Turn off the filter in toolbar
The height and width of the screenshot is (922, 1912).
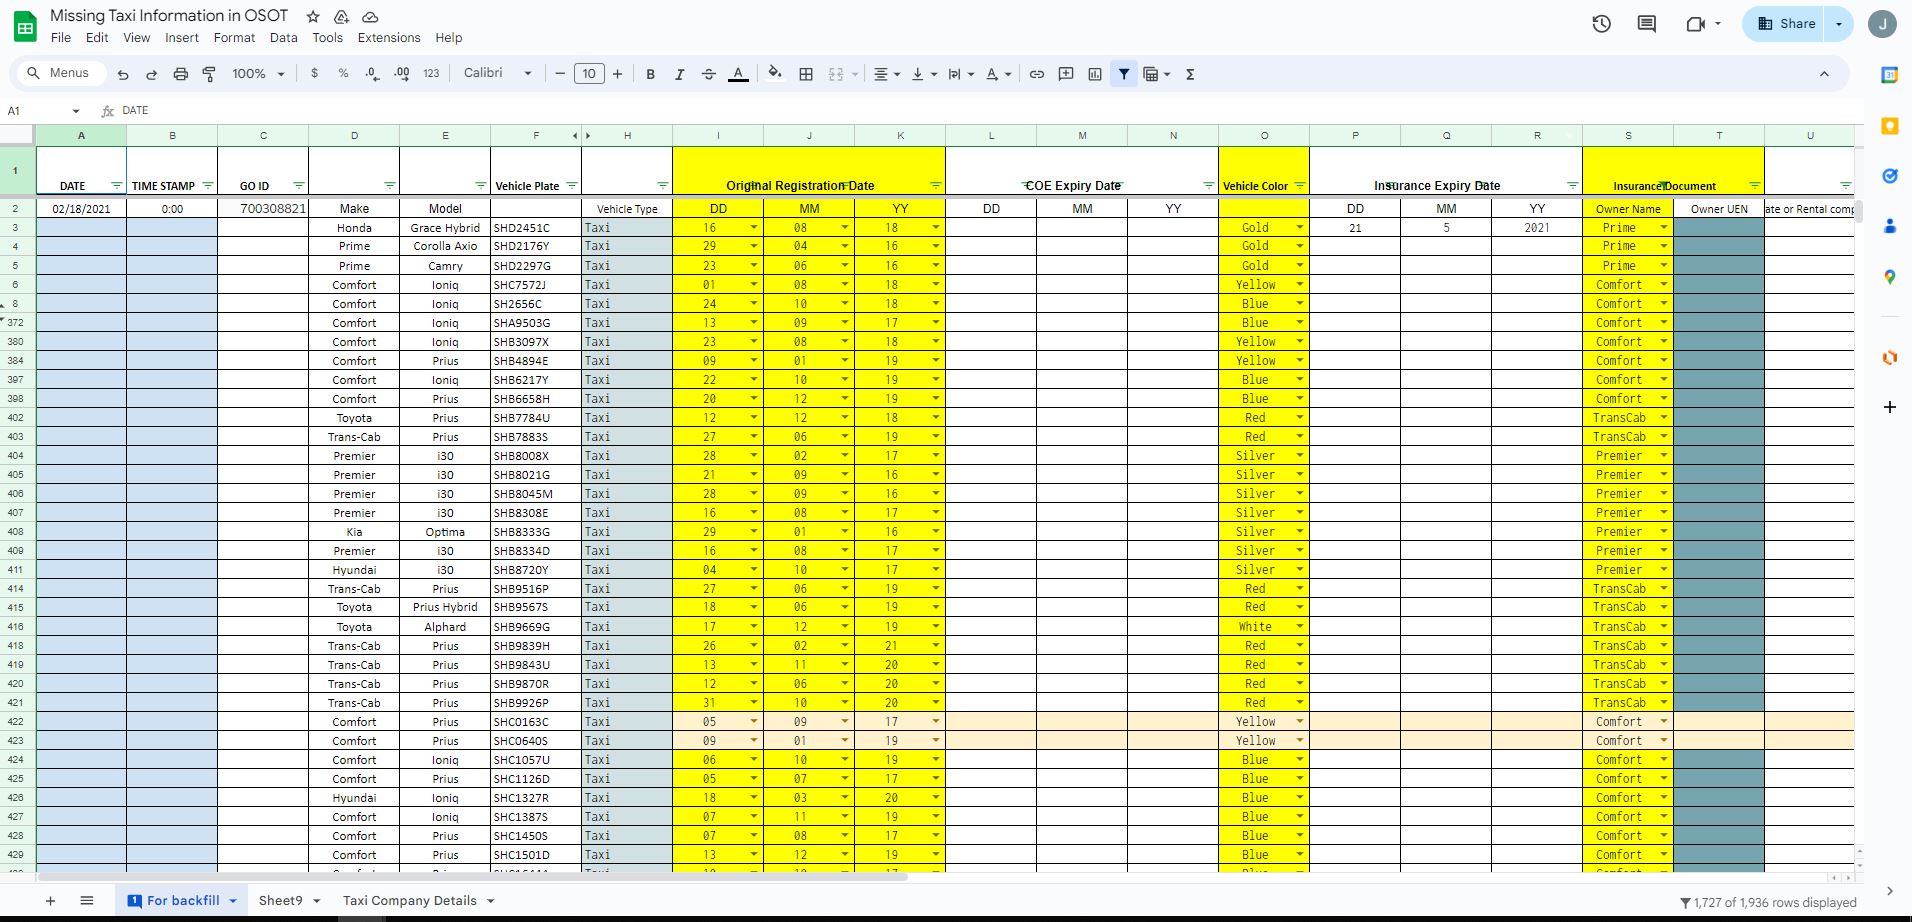tap(1124, 74)
